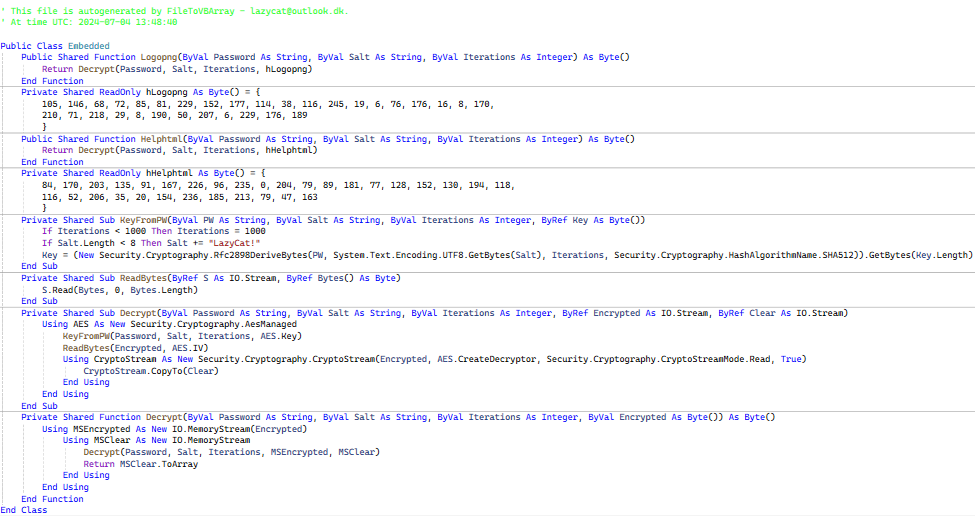The image size is (975, 516).
Task: Click CryptoStreamMode.Read in the CryptoStream constructor
Action: (x=716, y=359)
